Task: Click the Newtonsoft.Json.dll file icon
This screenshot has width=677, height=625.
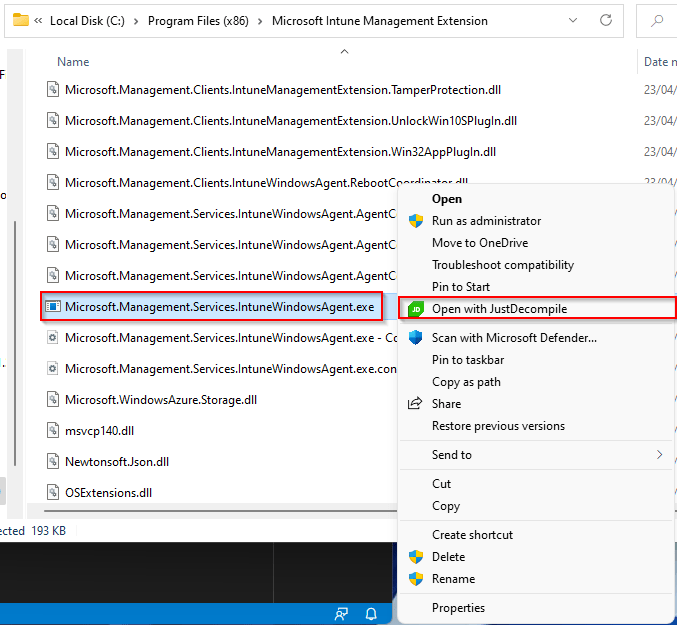Action: click(x=54, y=462)
